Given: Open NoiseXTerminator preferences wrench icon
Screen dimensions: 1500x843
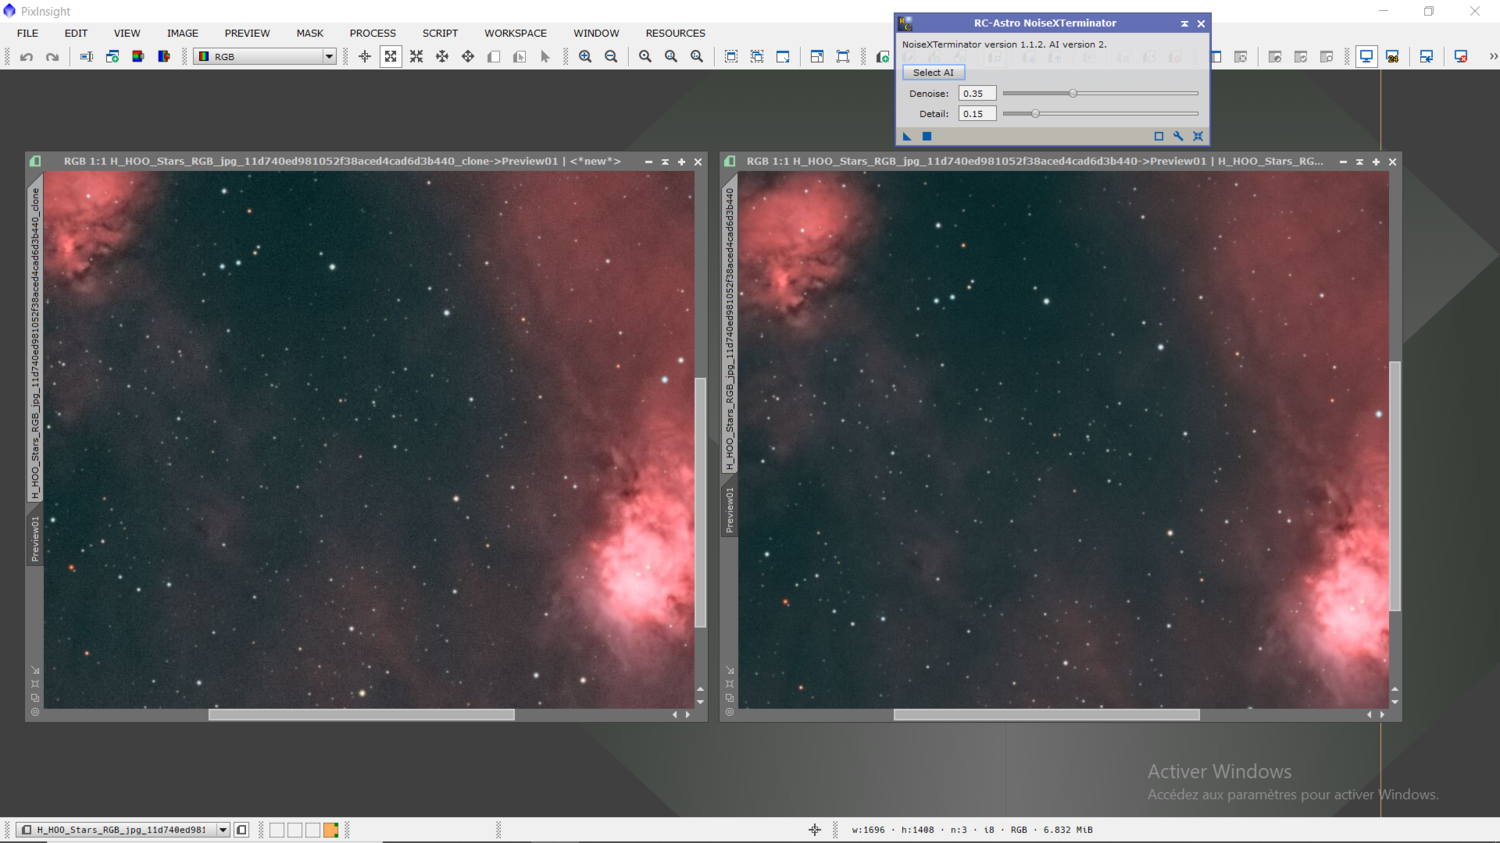Looking at the screenshot, I should point(1178,136).
